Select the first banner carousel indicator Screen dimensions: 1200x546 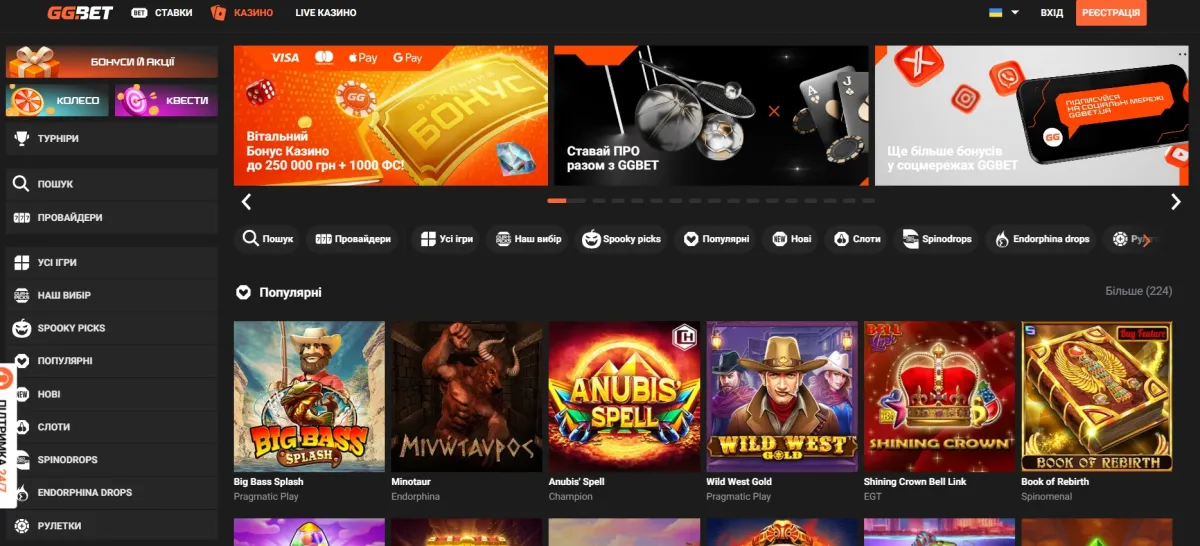click(x=556, y=201)
